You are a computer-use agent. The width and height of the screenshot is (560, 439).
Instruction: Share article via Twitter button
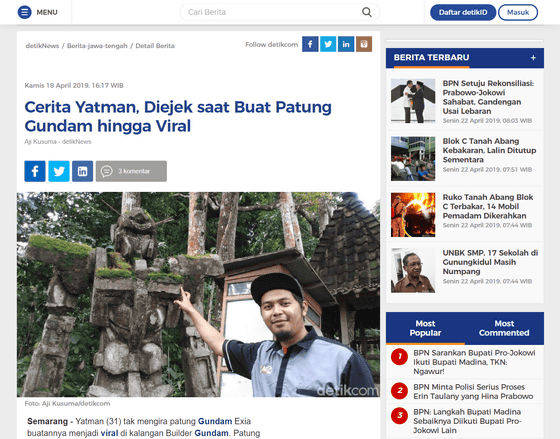point(59,171)
